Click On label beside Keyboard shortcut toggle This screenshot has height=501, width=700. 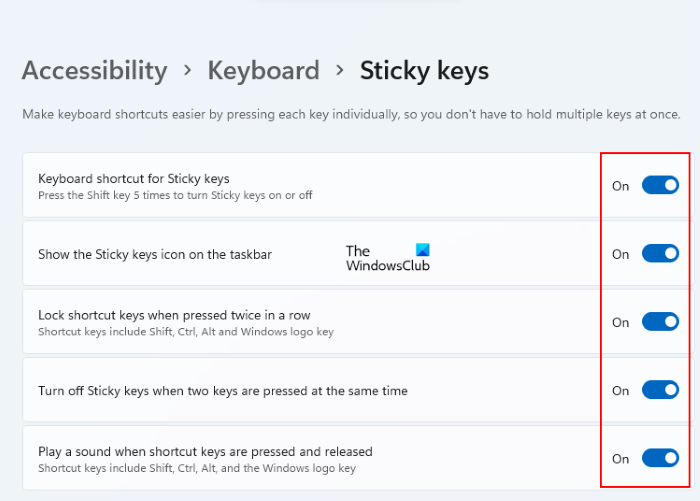click(620, 186)
